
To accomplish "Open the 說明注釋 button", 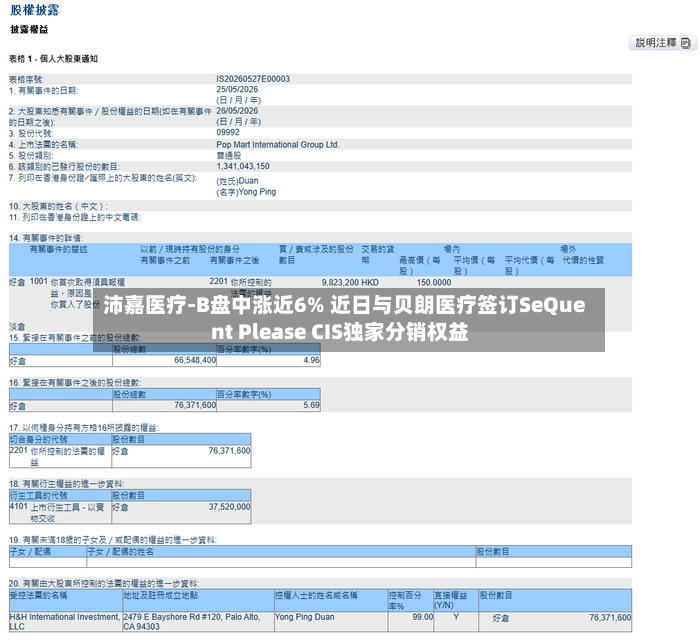I will point(662,43).
